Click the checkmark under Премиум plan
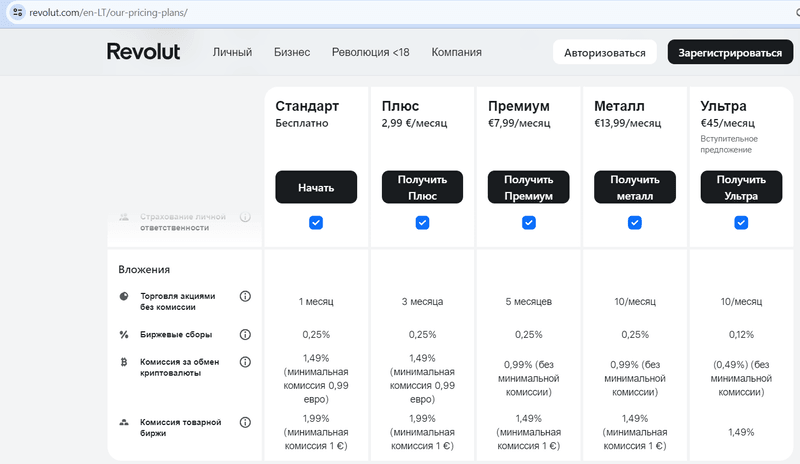This screenshot has height=464, width=800. point(529,223)
